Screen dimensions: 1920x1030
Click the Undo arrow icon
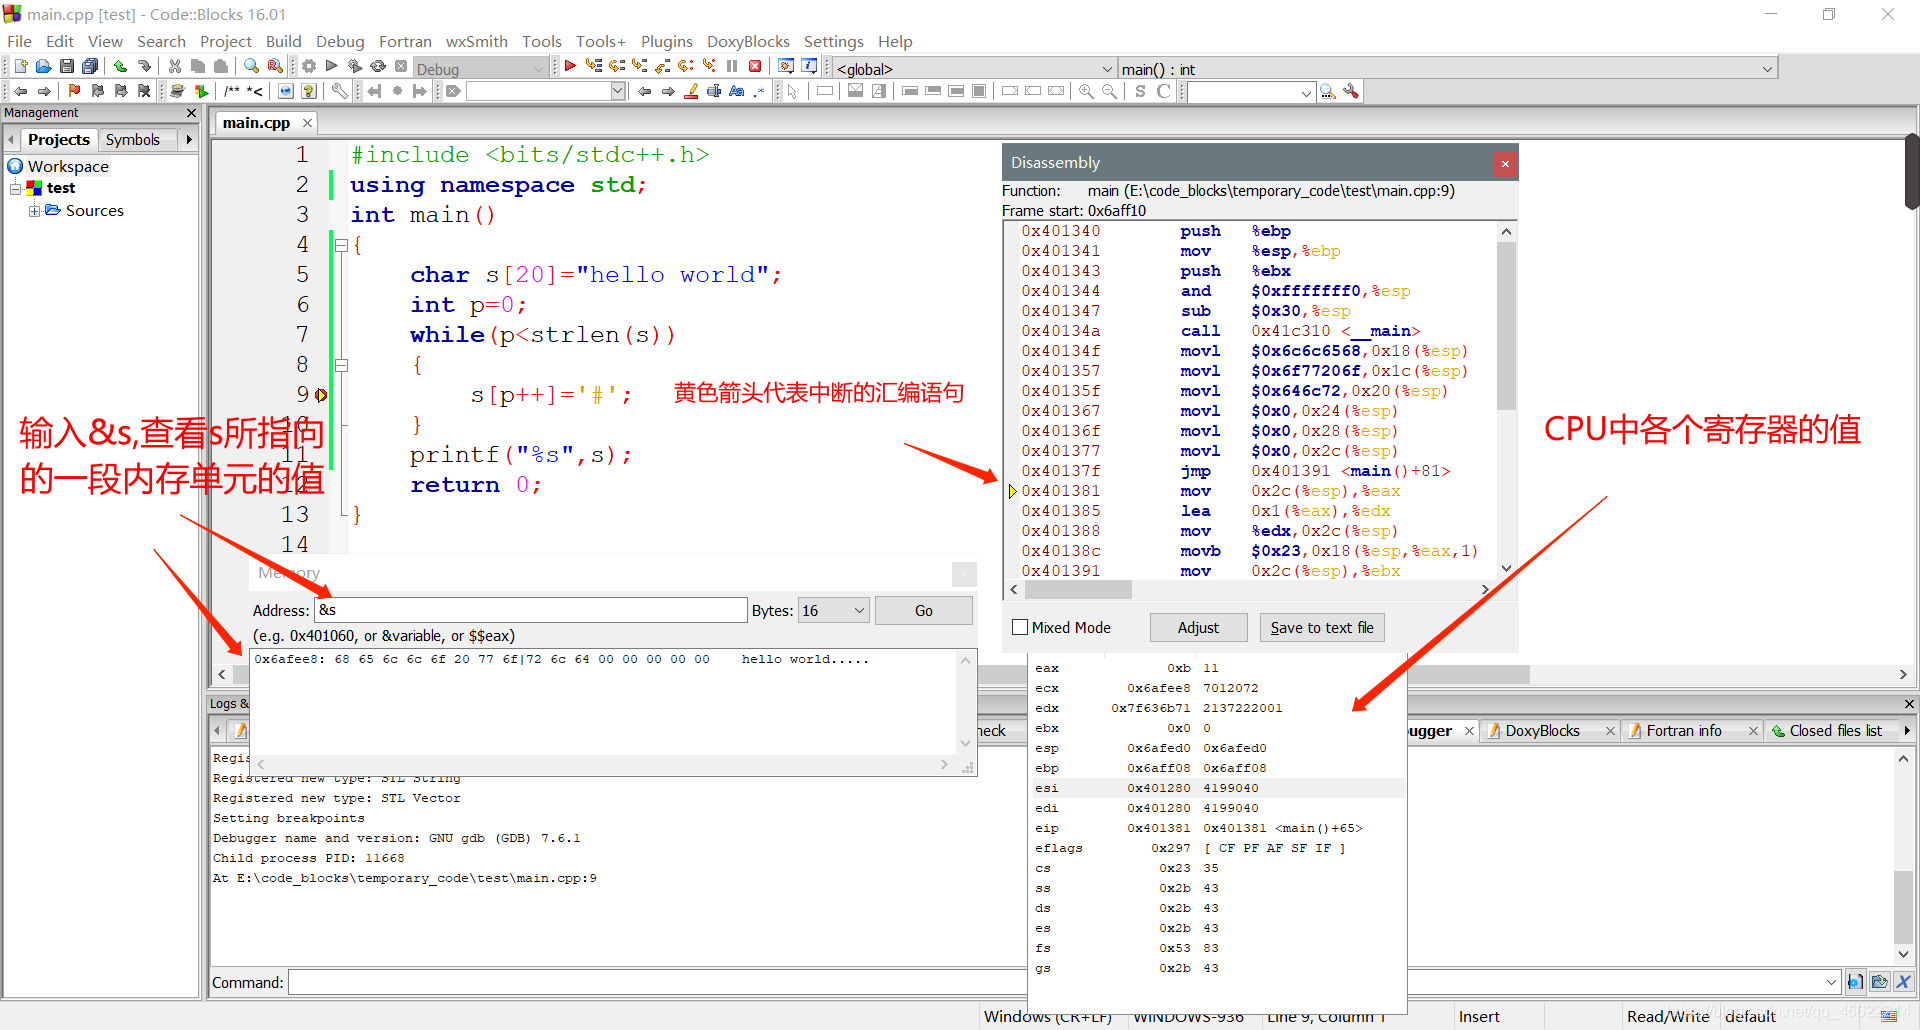120,66
